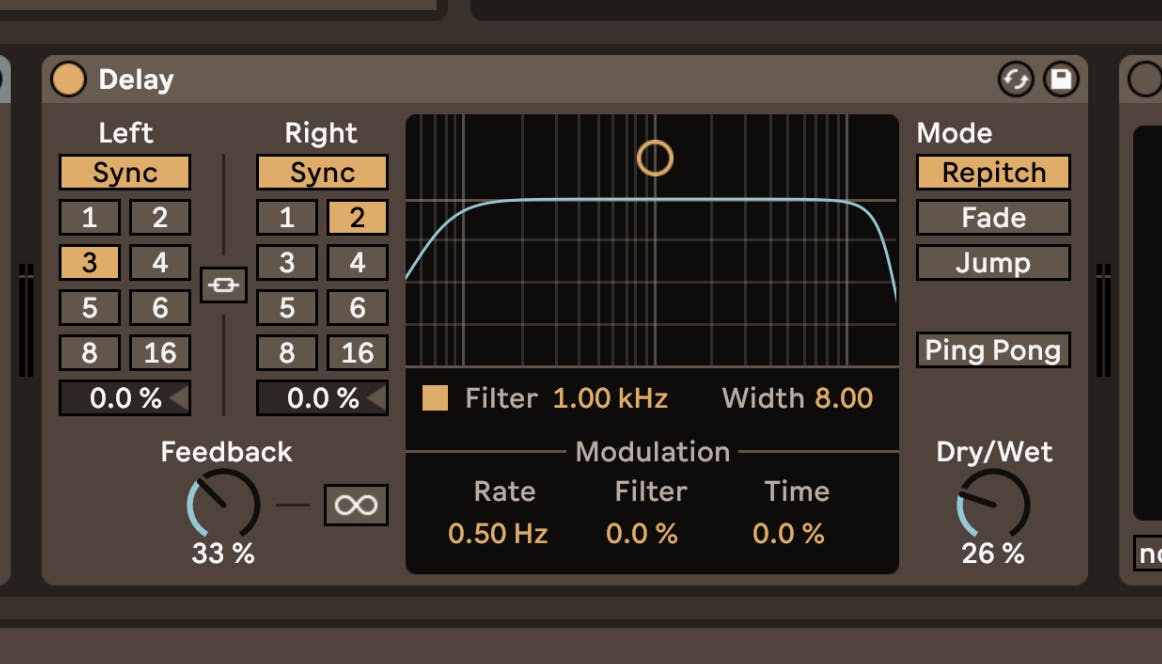
Task: Click Modulation Rate 0.50 Hz value
Action: 498,534
